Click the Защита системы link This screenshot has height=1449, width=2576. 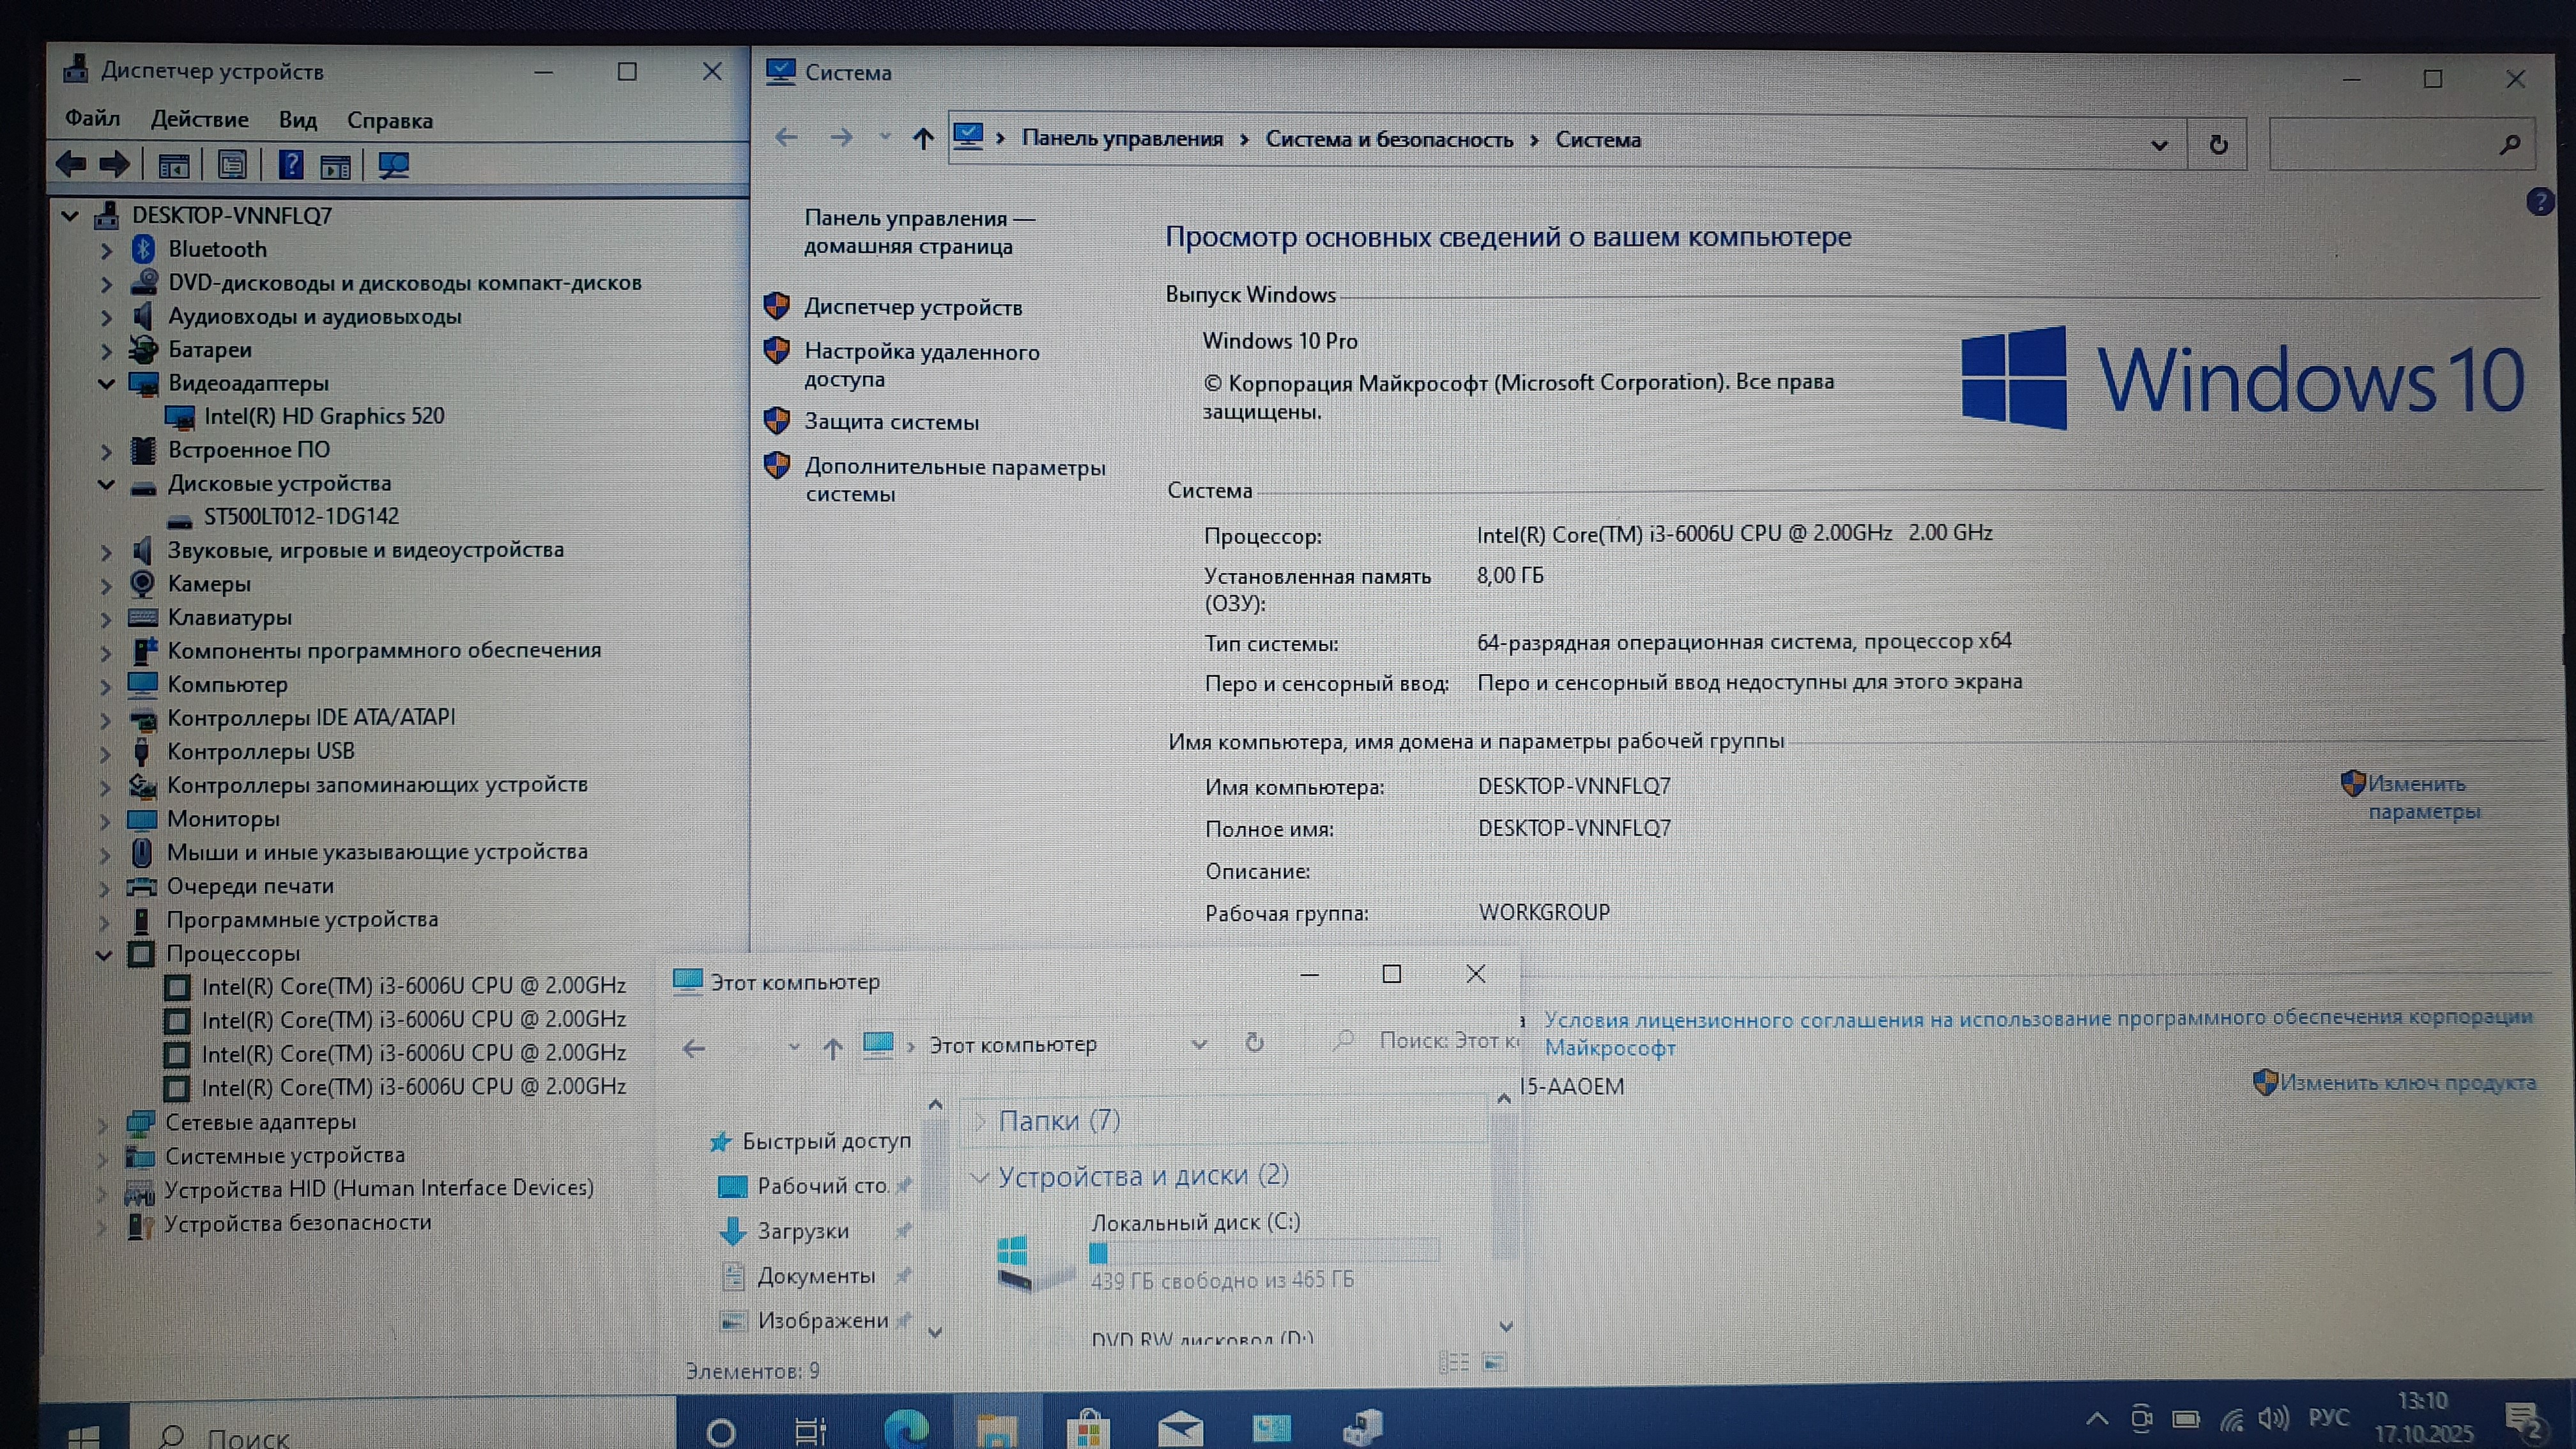(x=891, y=422)
